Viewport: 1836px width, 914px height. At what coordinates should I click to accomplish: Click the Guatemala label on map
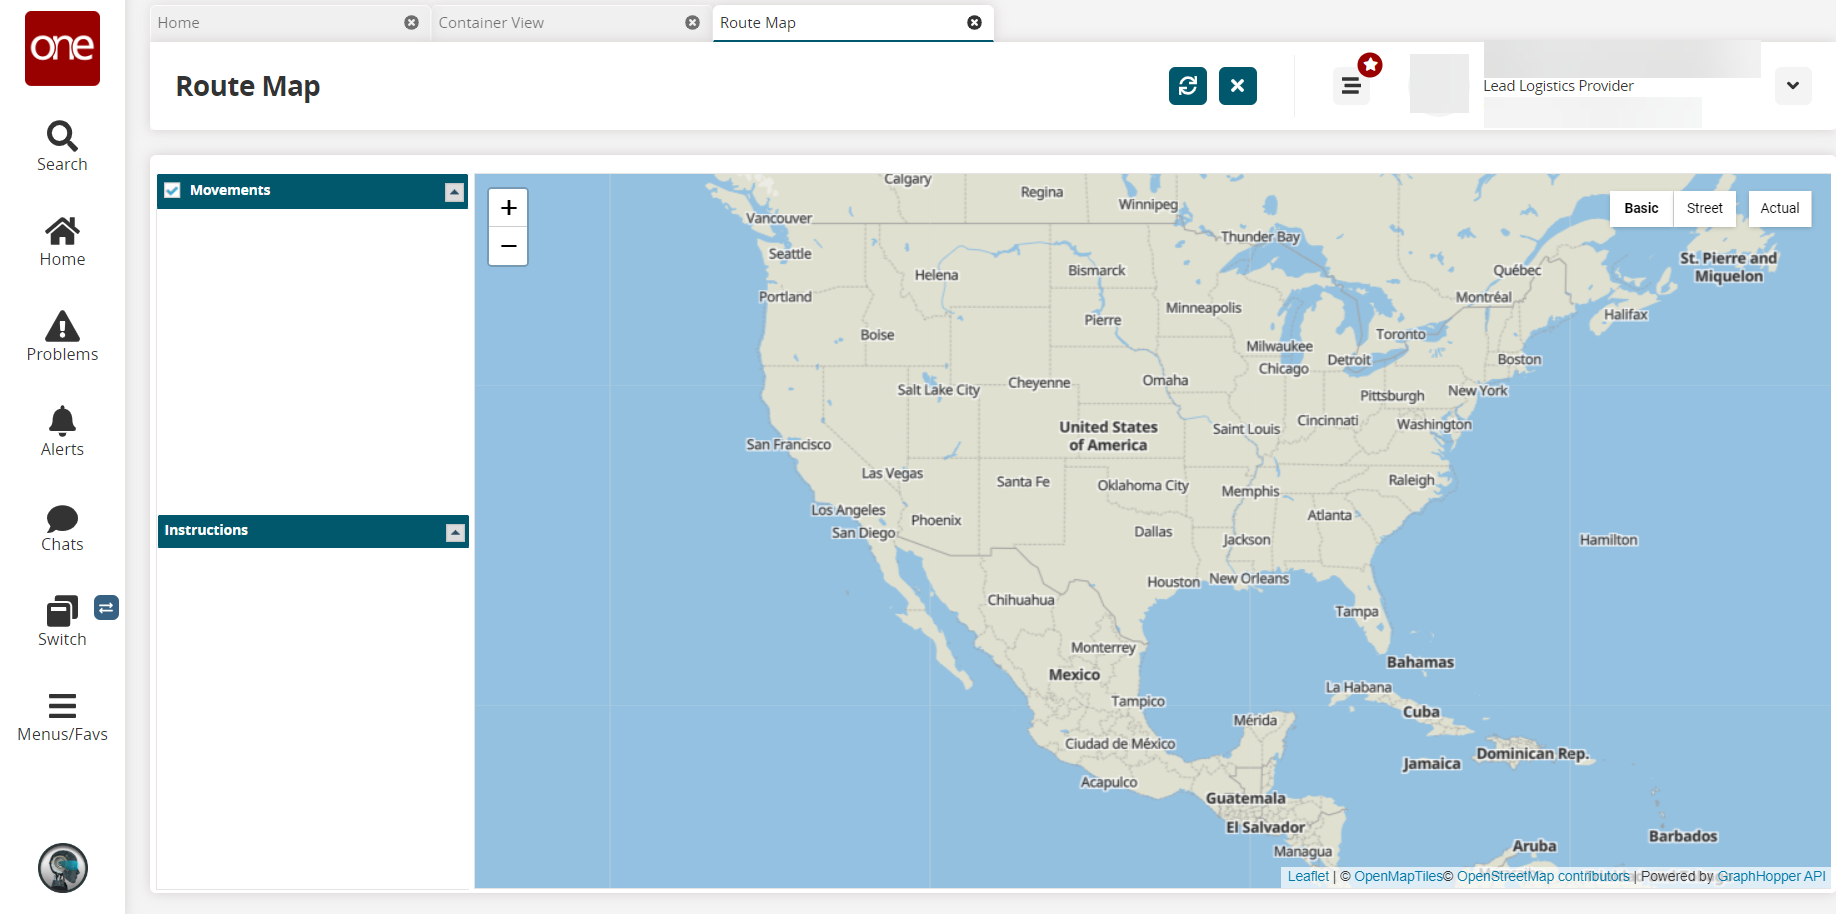coord(1245,798)
